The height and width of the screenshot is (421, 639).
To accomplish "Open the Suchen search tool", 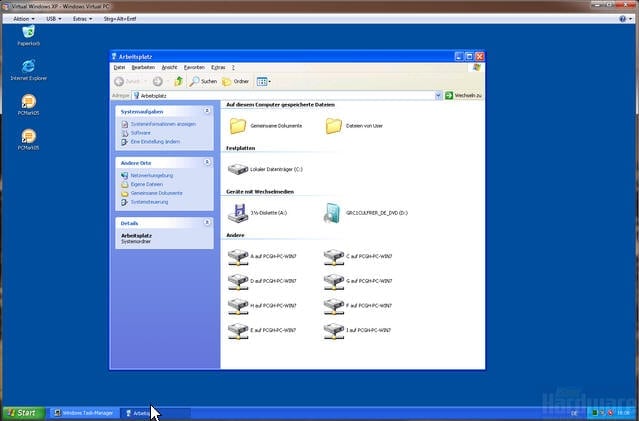I will 203,82.
